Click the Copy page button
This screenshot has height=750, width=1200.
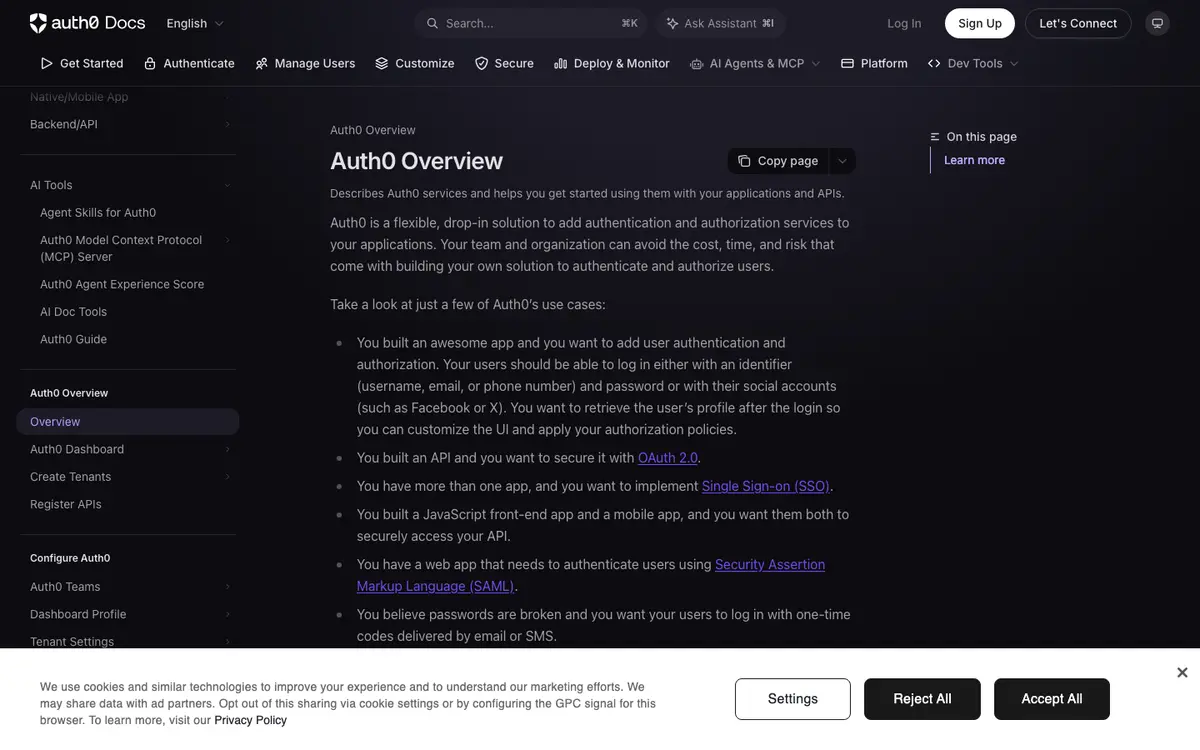(x=778, y=161)
